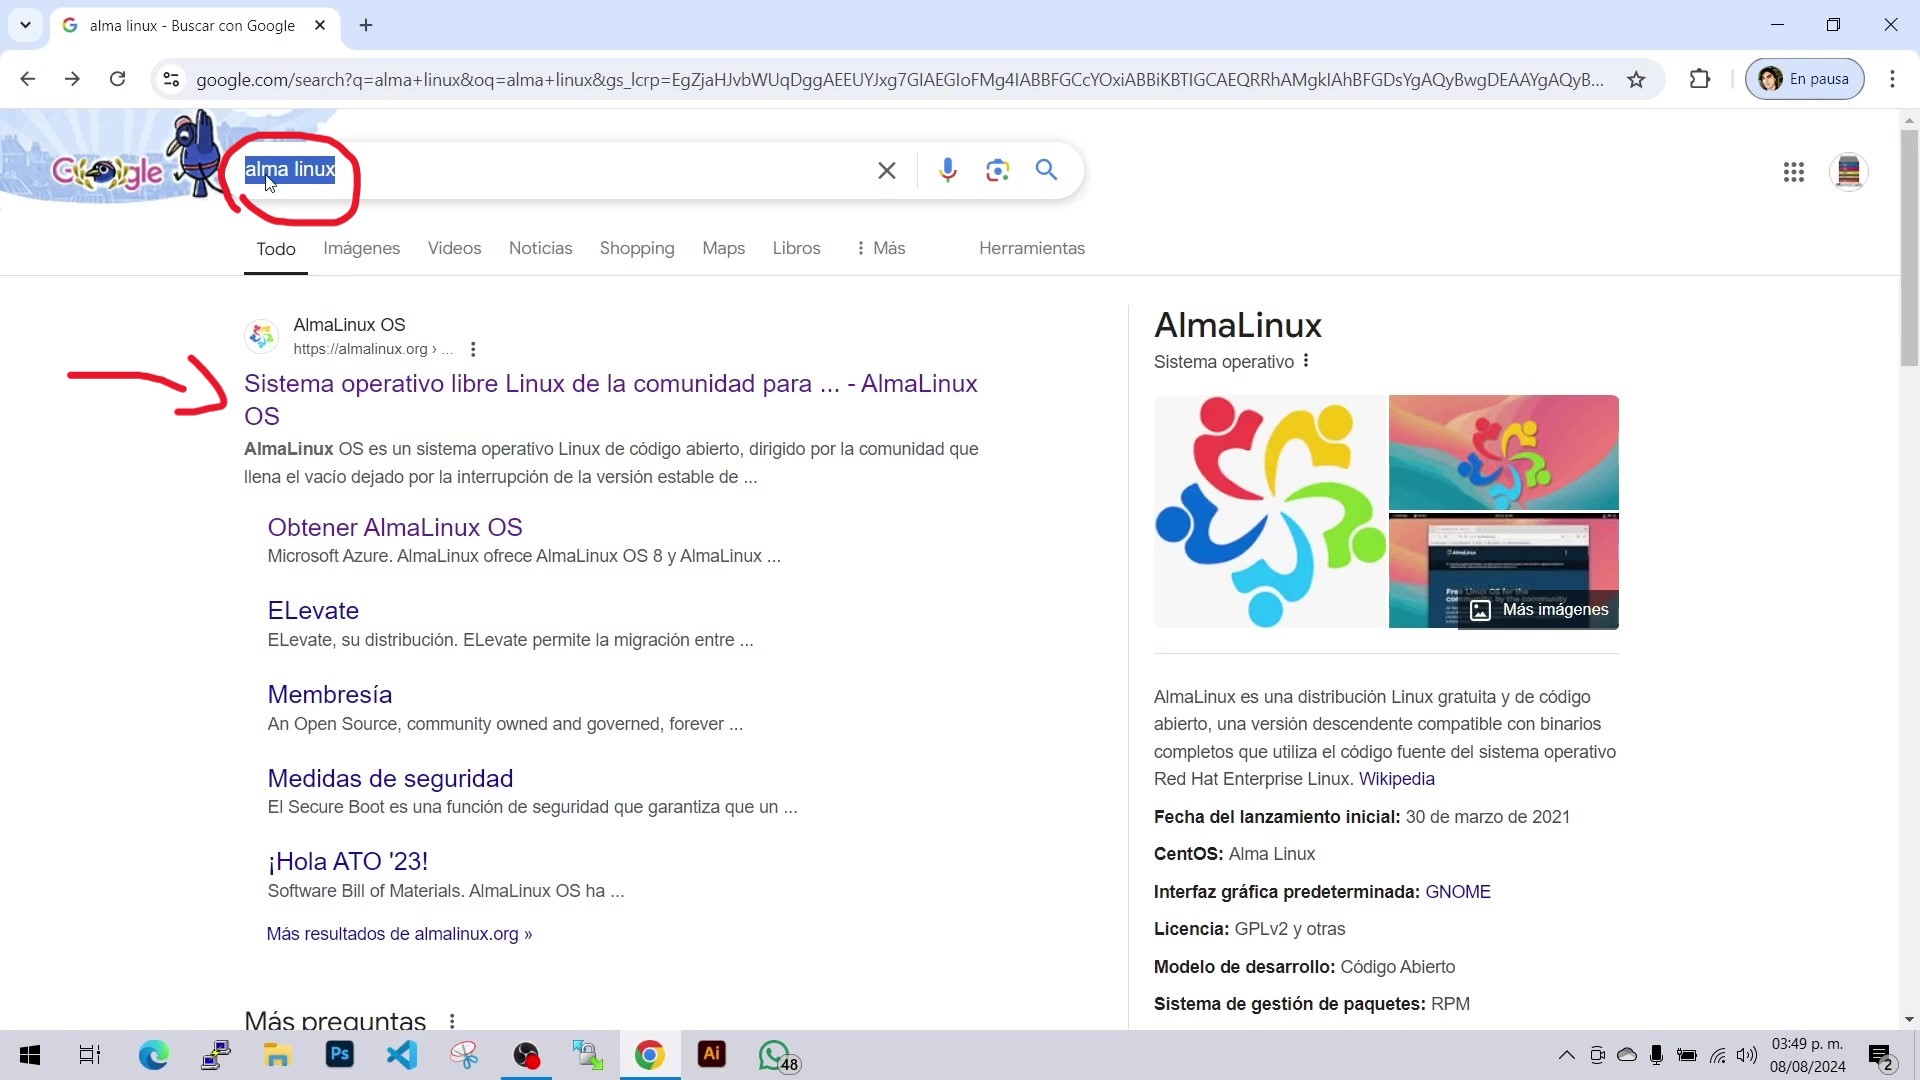View site information icon in address bar
This screenshot has height=1080, width=1920.
[171, 79]
